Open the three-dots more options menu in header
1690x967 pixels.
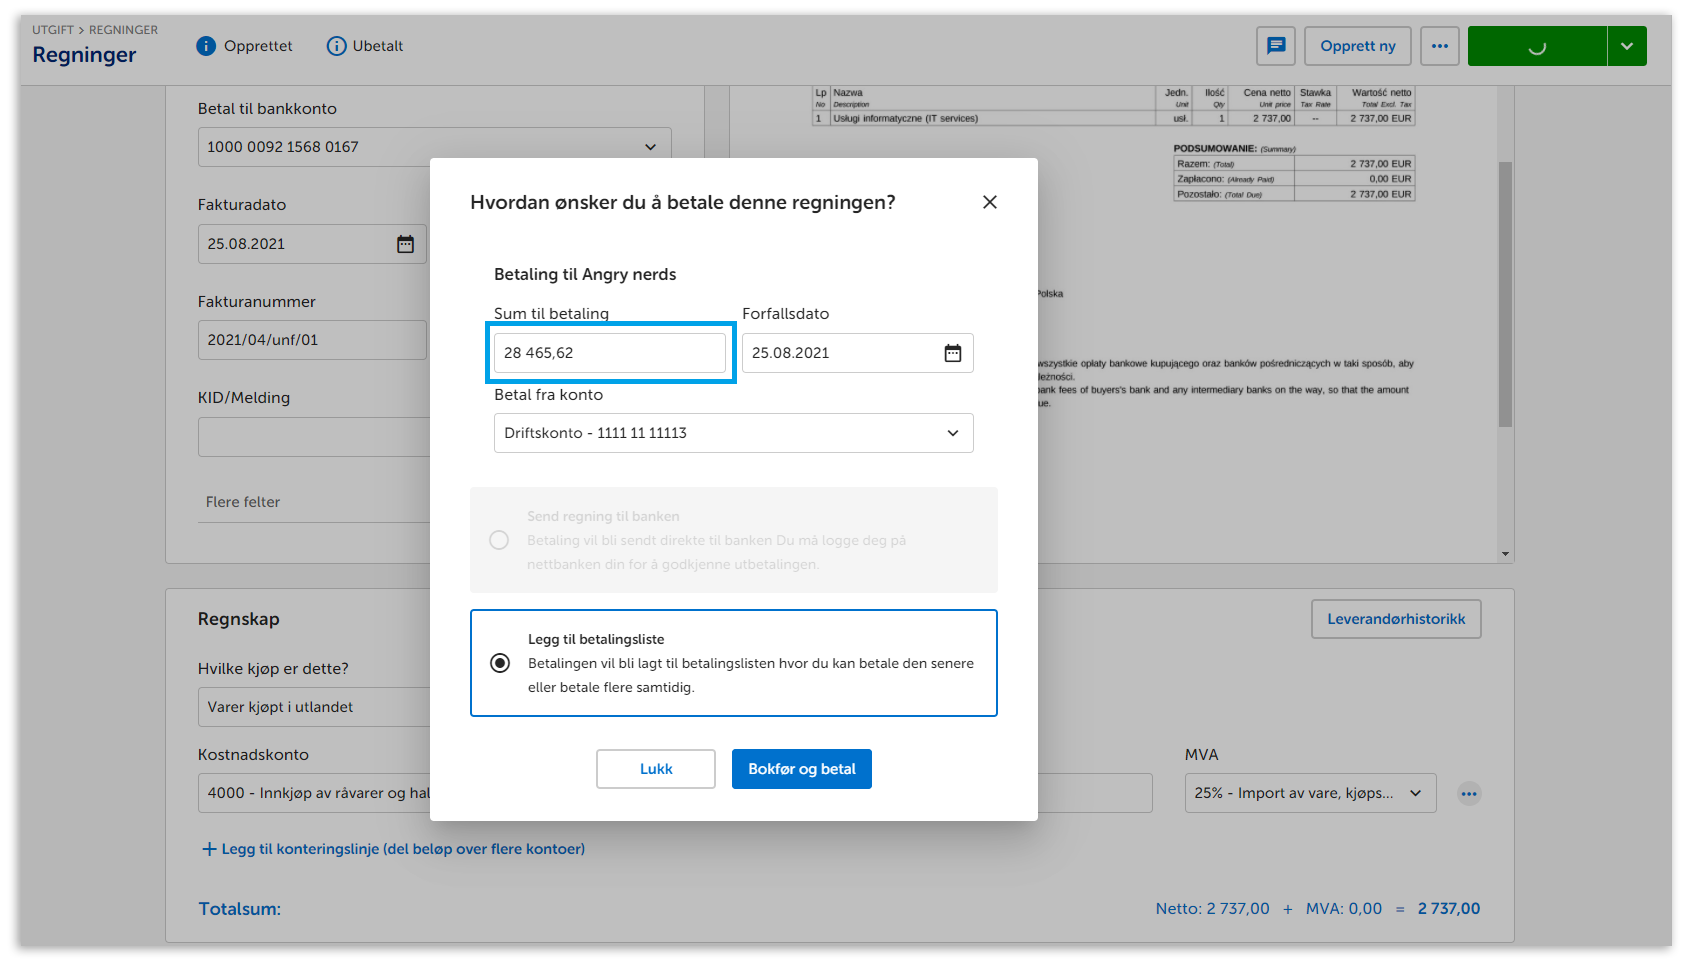coord(1439,46)
